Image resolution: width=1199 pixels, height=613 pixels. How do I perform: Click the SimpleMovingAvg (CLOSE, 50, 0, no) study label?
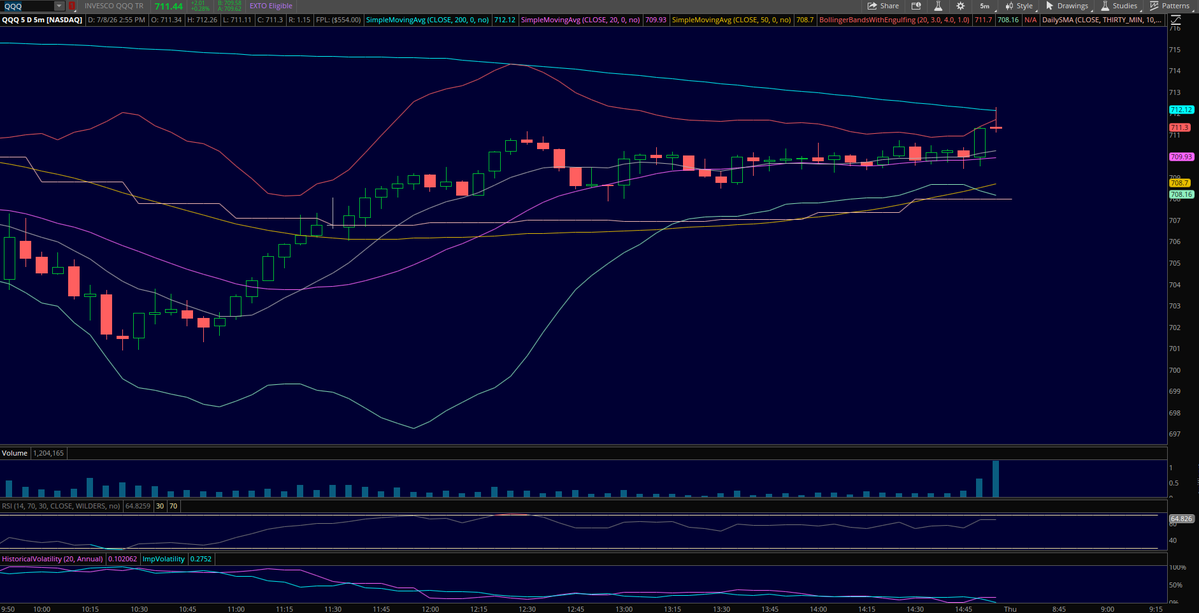tap(734, 18)
